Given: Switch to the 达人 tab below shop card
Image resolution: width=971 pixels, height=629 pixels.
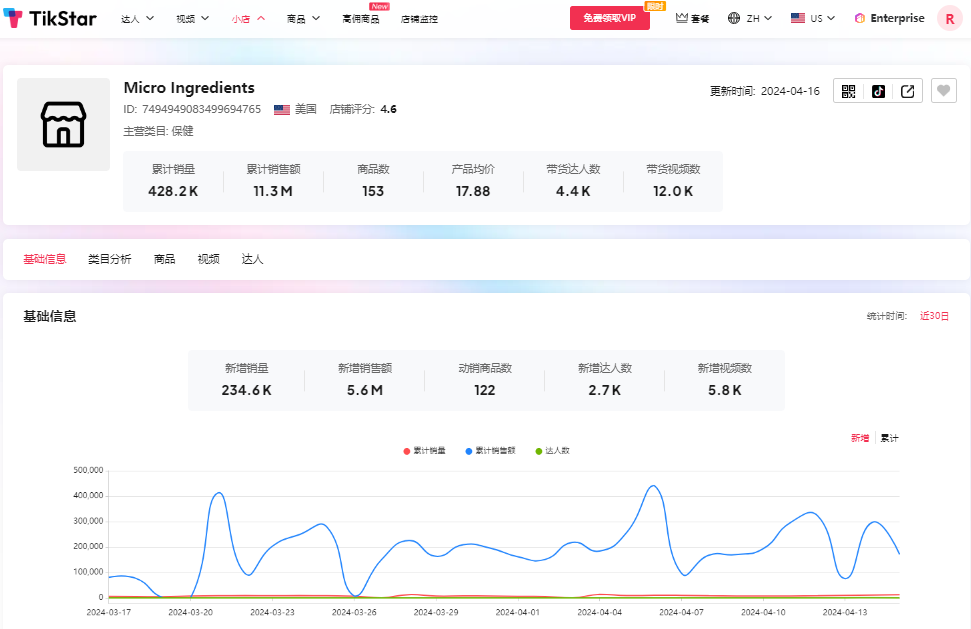Looking at the screenshot, I should click(252, 259).
